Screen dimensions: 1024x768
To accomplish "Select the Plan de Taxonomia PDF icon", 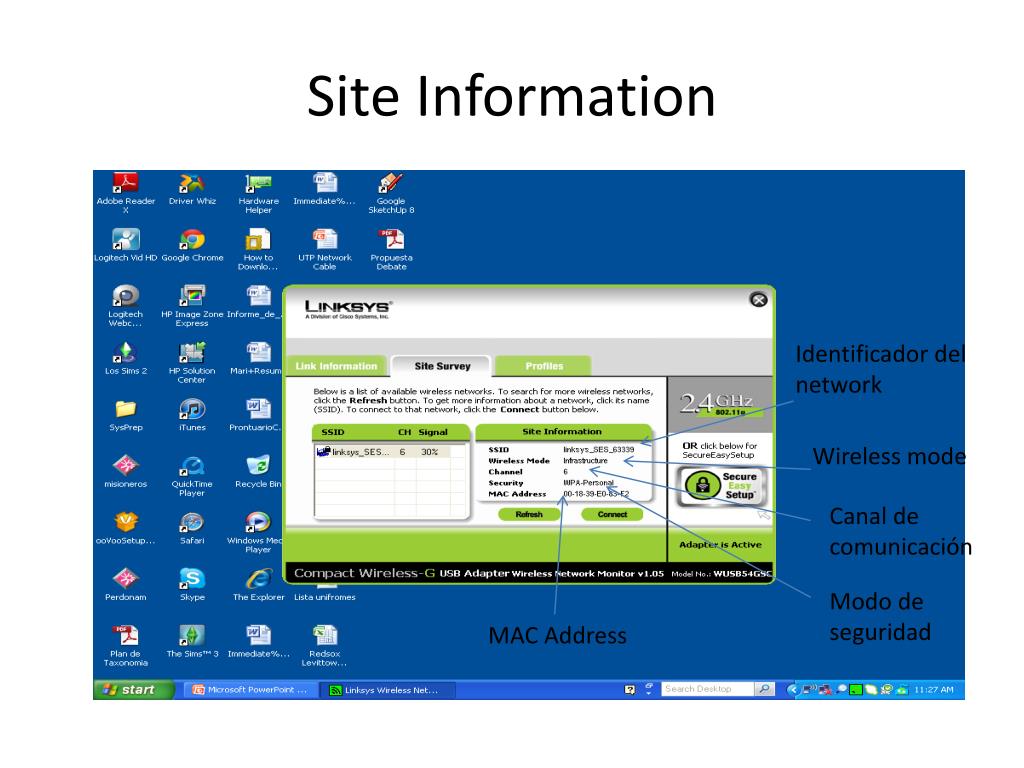I will (125, 645).
